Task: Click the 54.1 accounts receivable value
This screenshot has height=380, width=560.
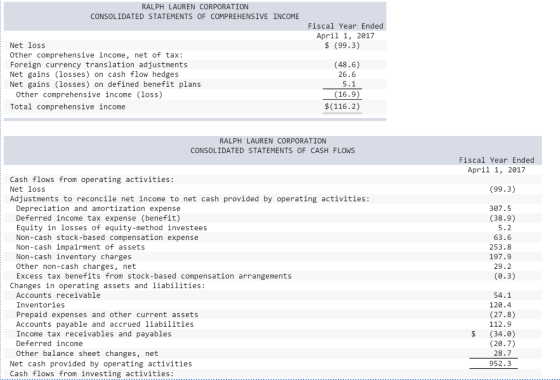Action: (x=502, y=295)
